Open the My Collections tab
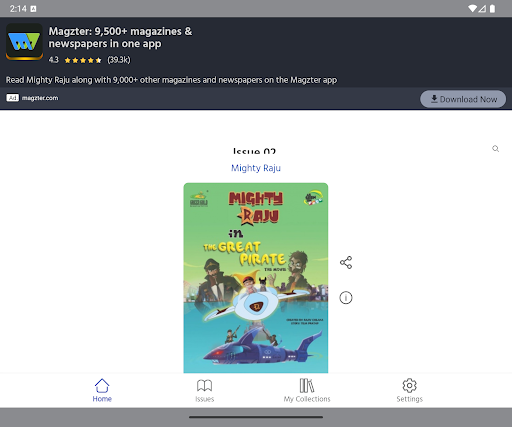This screenshot has height=427, width=512. 307,390
